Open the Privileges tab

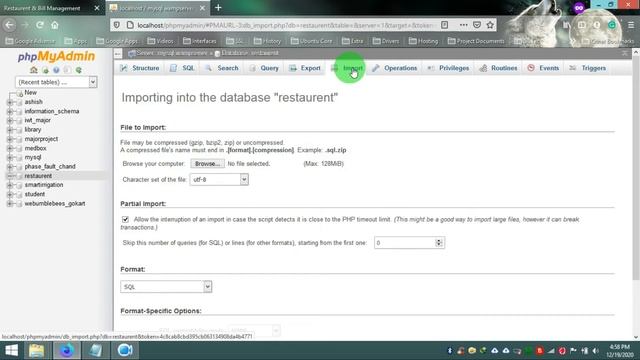[x=448, y=68]
